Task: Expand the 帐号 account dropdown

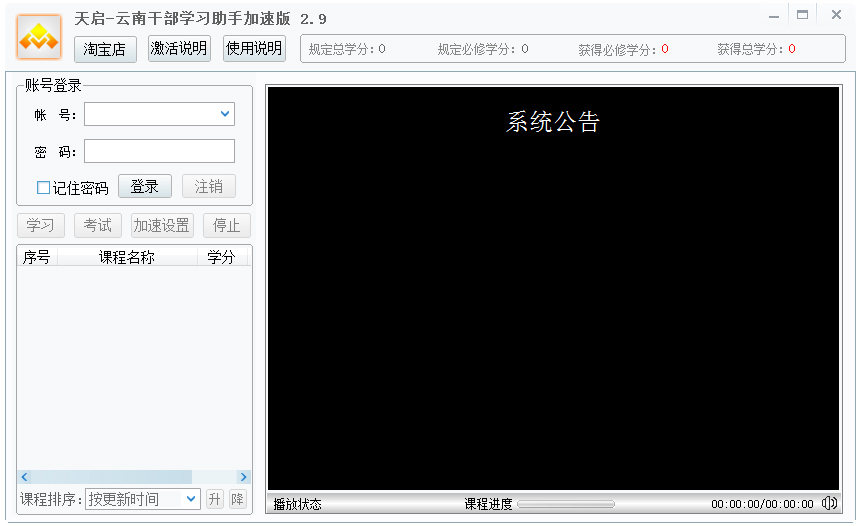Action: pos(225,115)
